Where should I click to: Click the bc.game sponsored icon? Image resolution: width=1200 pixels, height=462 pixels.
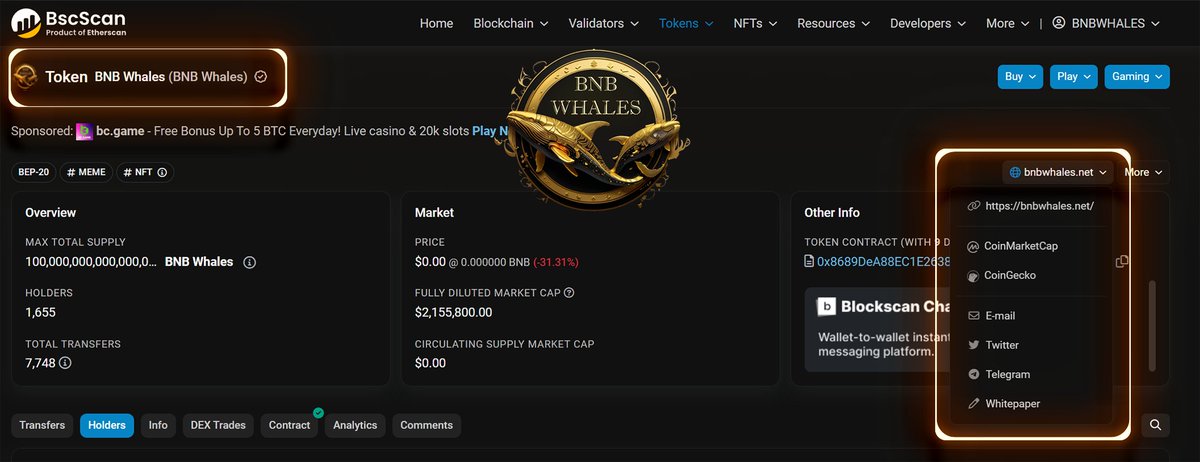coord(84,131)
